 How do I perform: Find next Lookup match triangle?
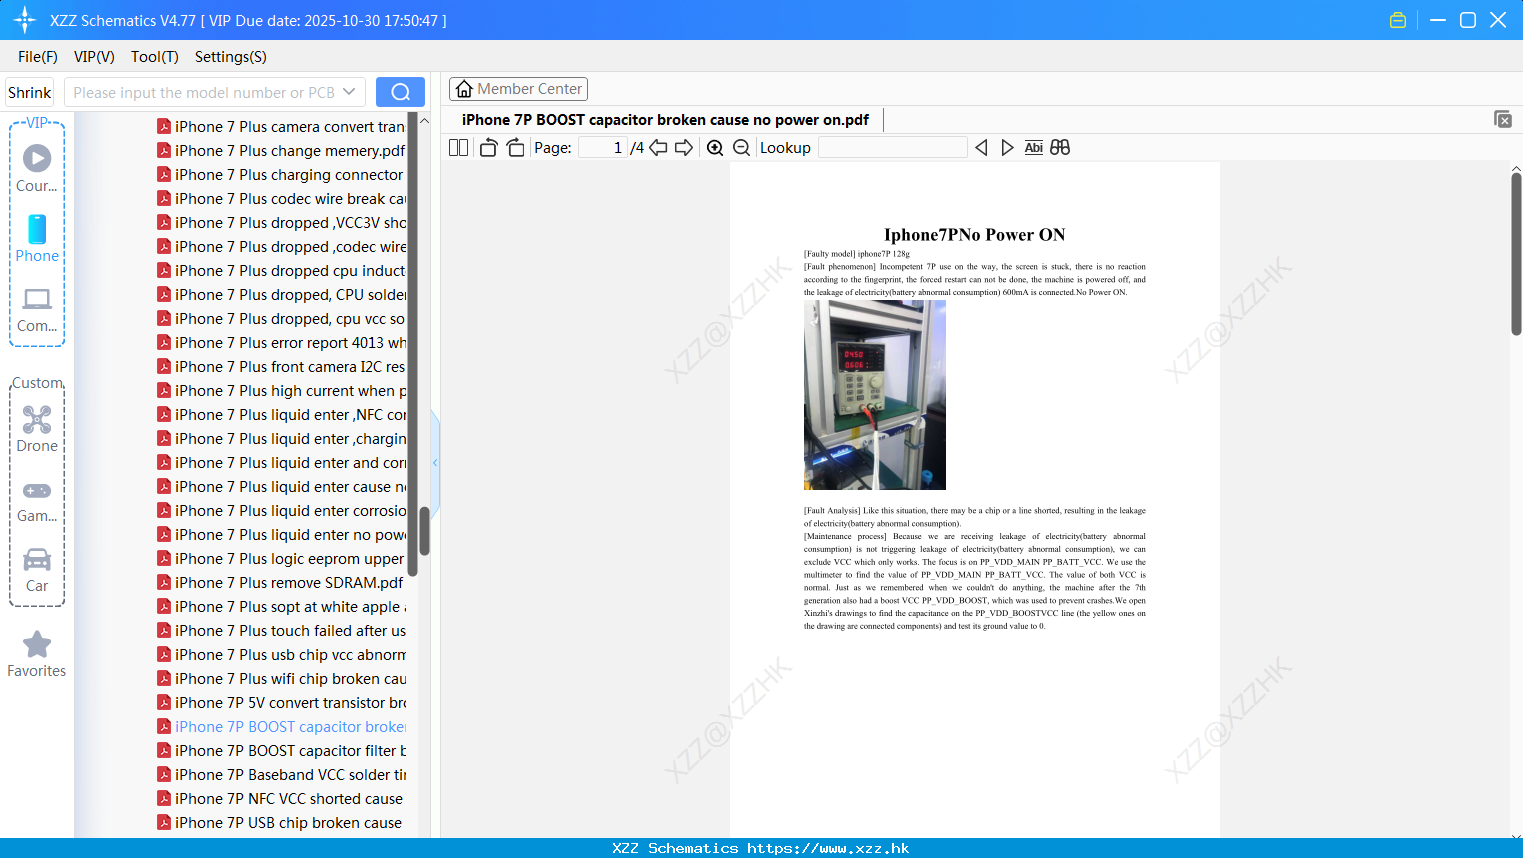1007,148
